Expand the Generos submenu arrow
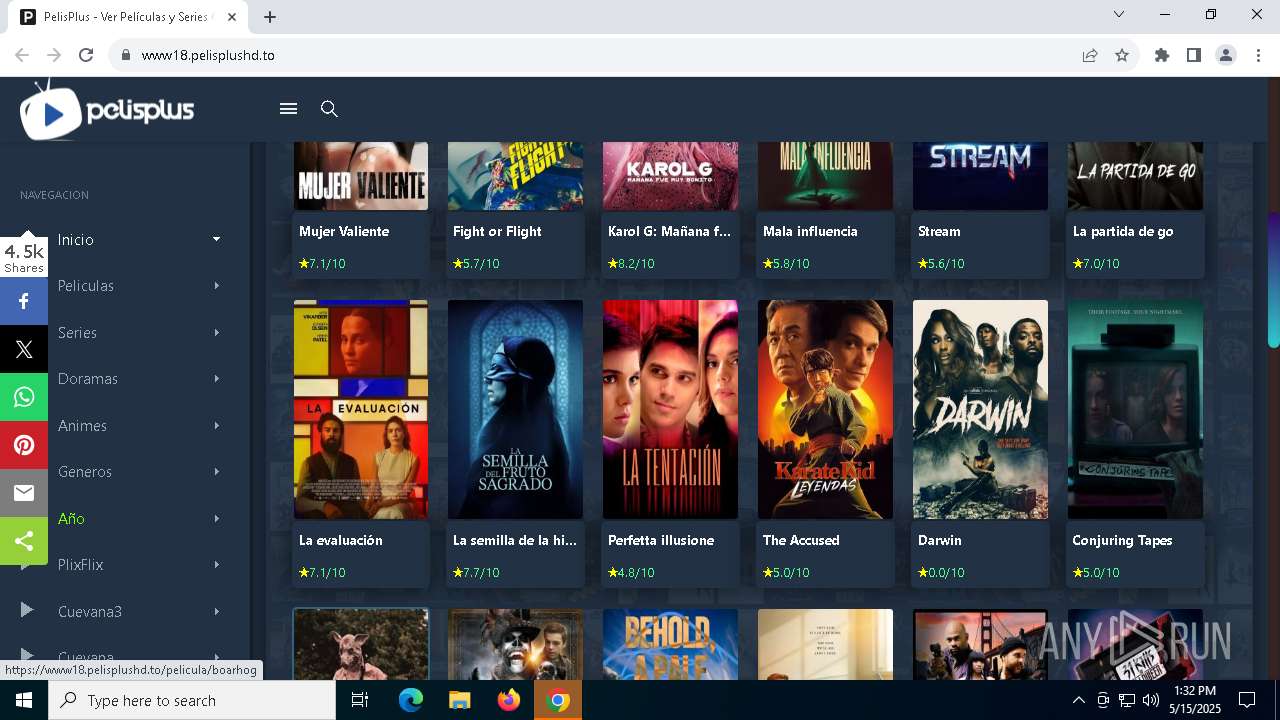Viewport: 1280px width, 720px height. click(x=216, y=472)
